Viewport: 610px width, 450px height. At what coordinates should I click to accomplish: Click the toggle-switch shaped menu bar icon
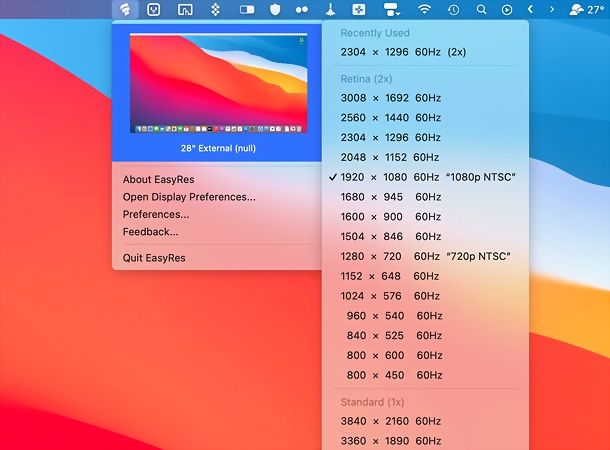(x=247, y=10)
